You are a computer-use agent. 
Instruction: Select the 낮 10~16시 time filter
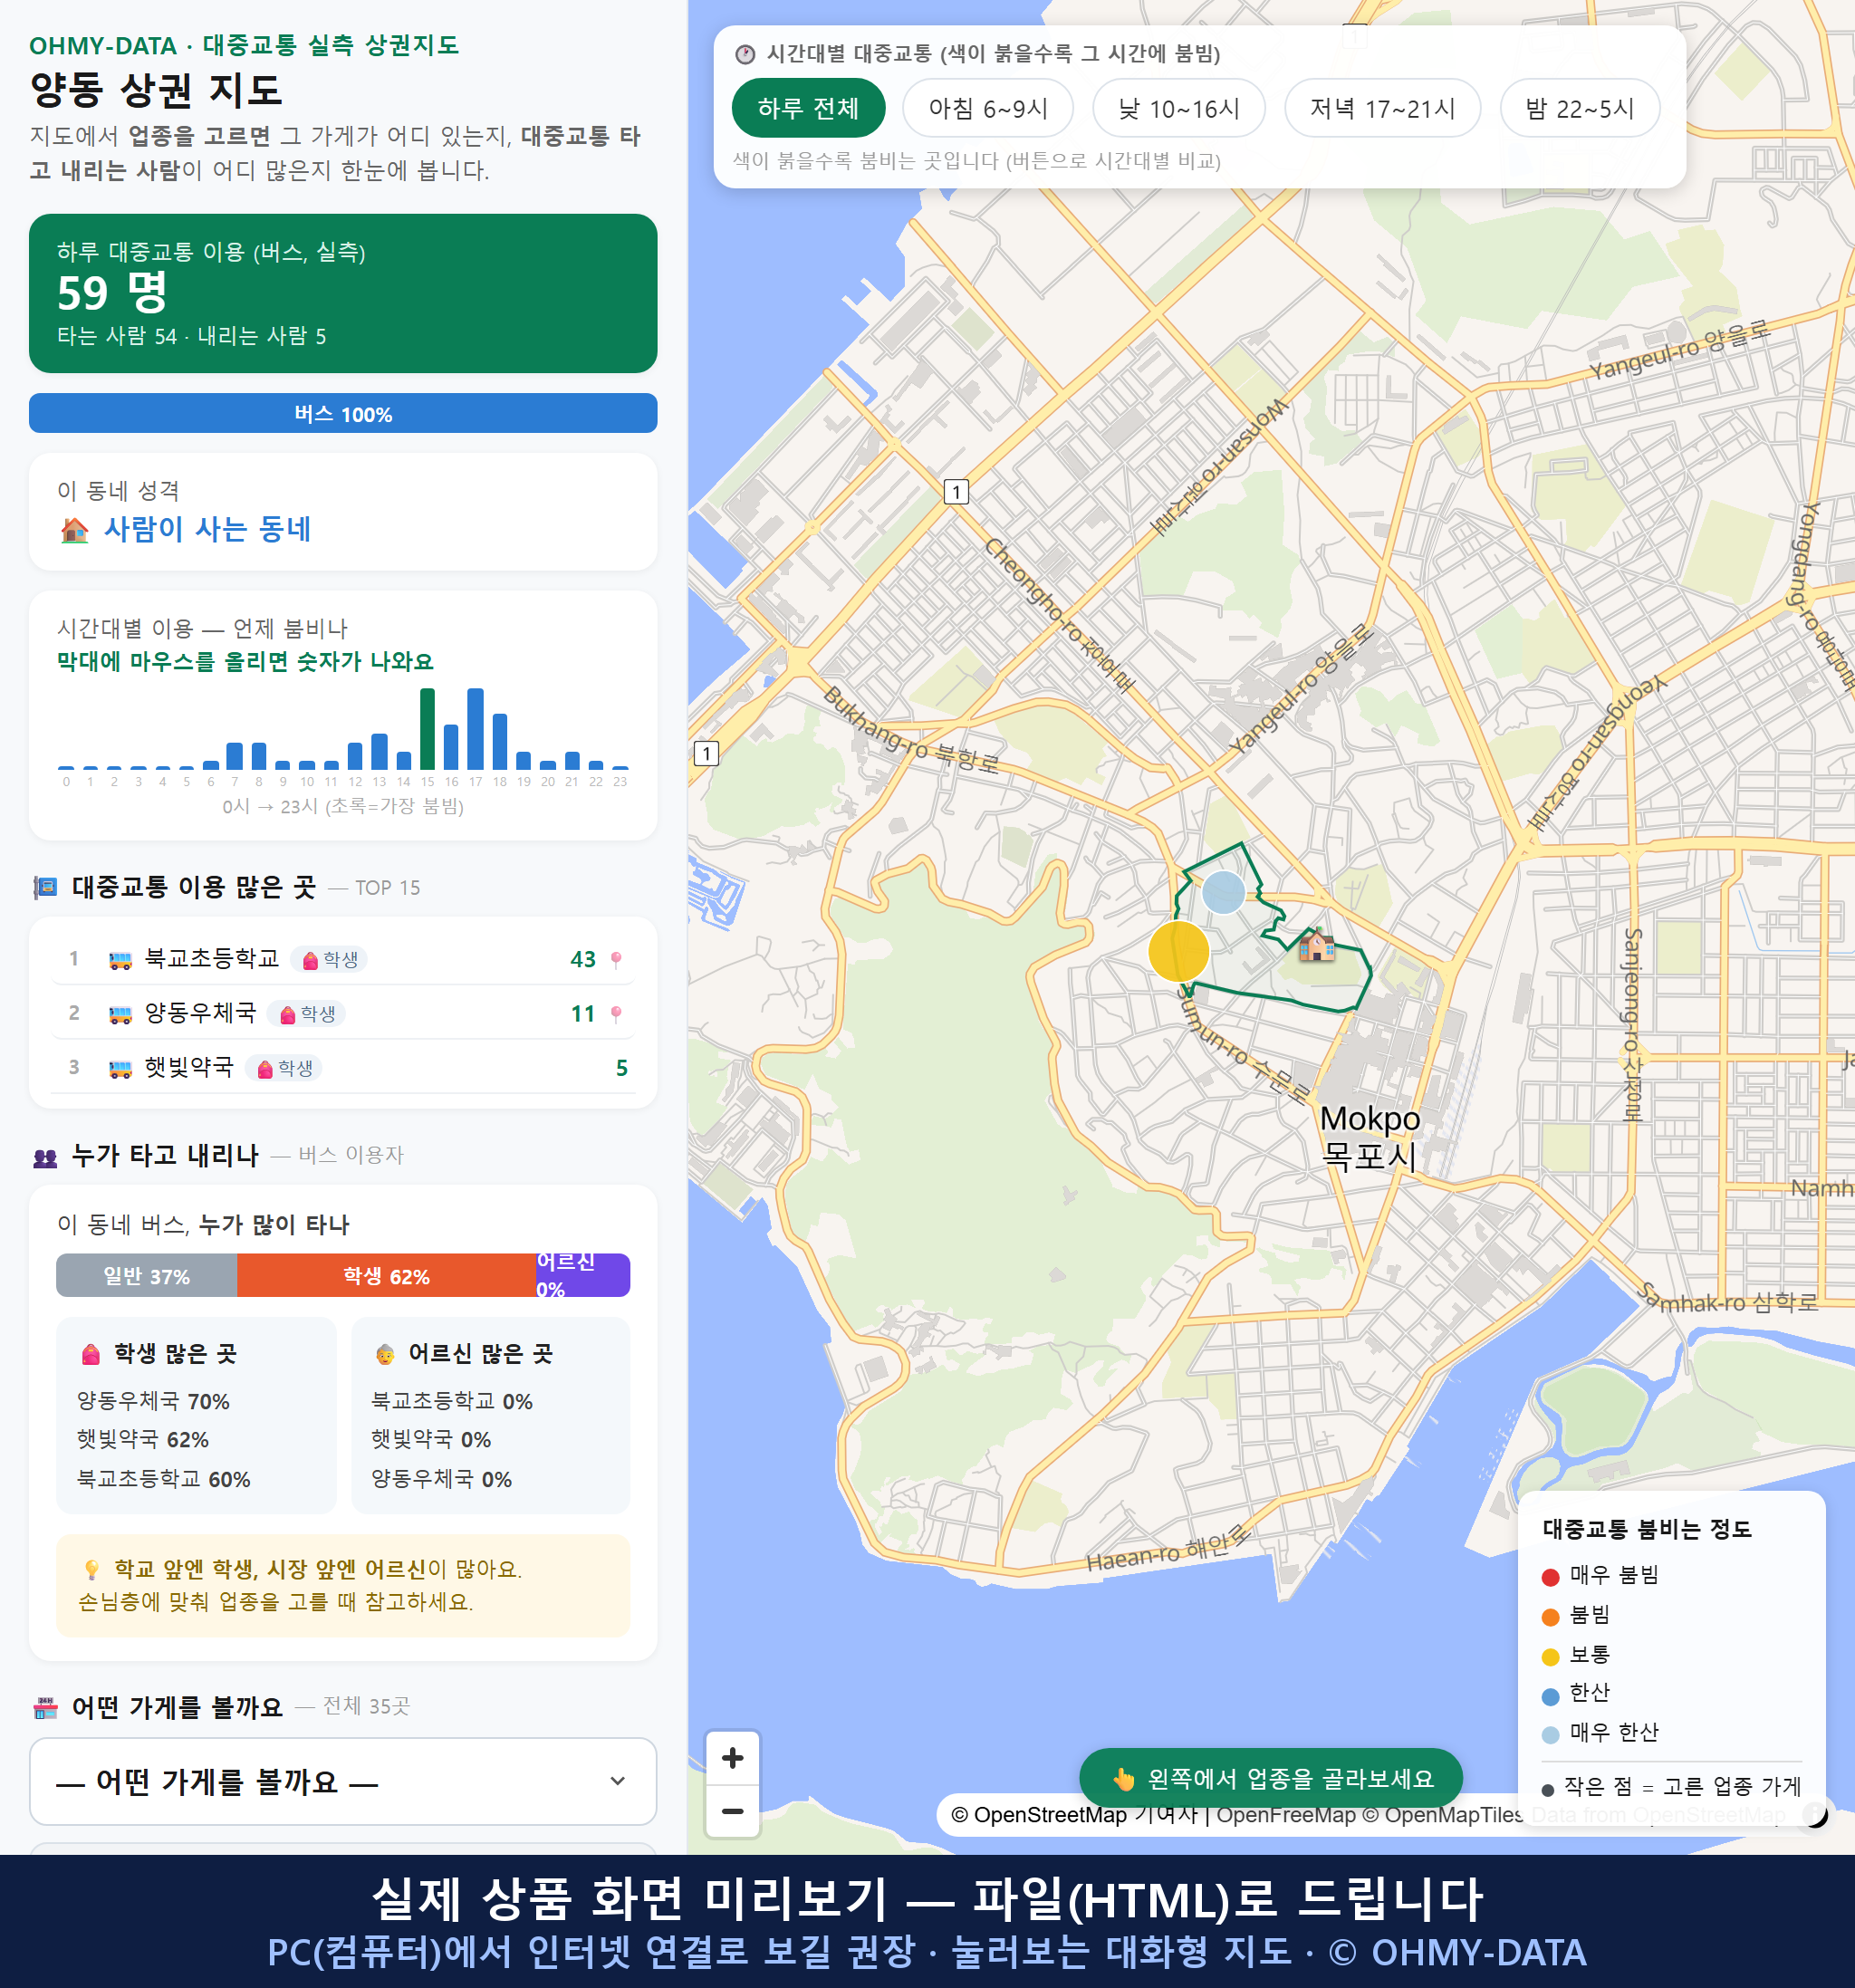click(x=1179, y=108)
